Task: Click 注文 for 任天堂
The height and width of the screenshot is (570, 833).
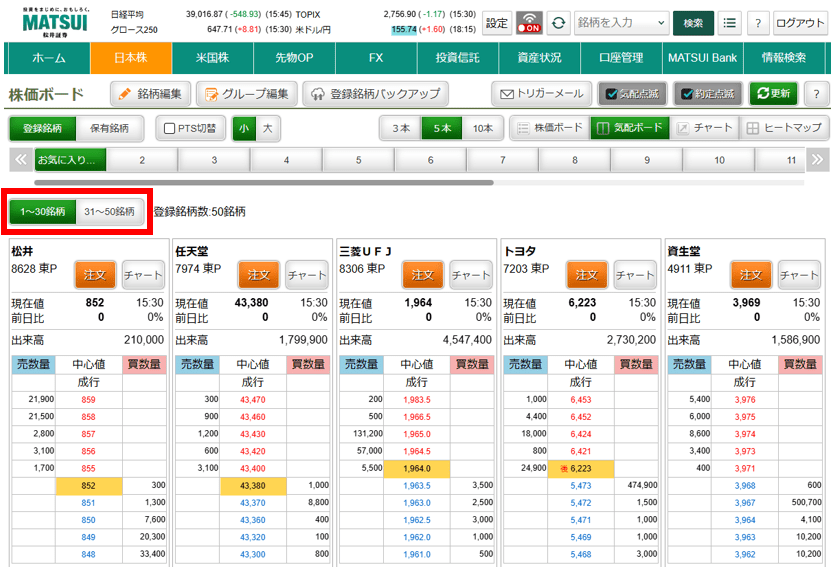Action: (x=259, y=275)
